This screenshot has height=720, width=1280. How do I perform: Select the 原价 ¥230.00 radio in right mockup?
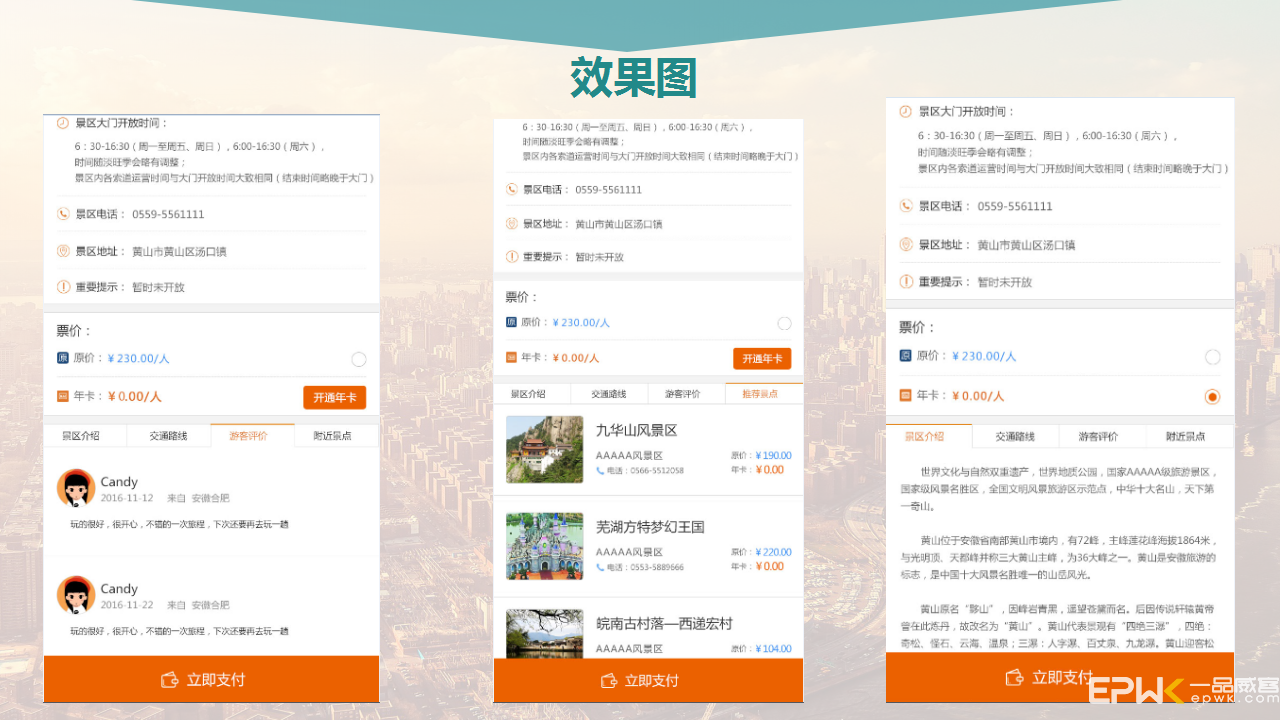(x=1213, y=357)
